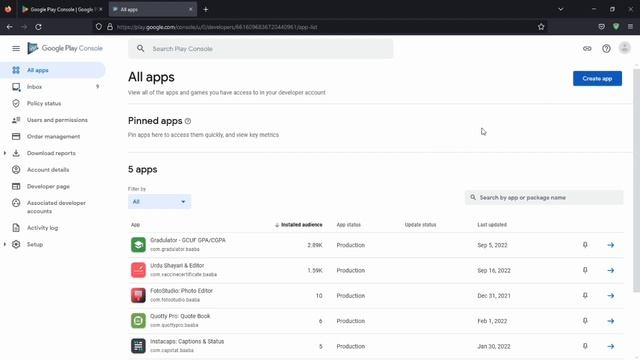
Task: Click the green shield extension icon
Action: pyautogui.click(x=616, y=27)
